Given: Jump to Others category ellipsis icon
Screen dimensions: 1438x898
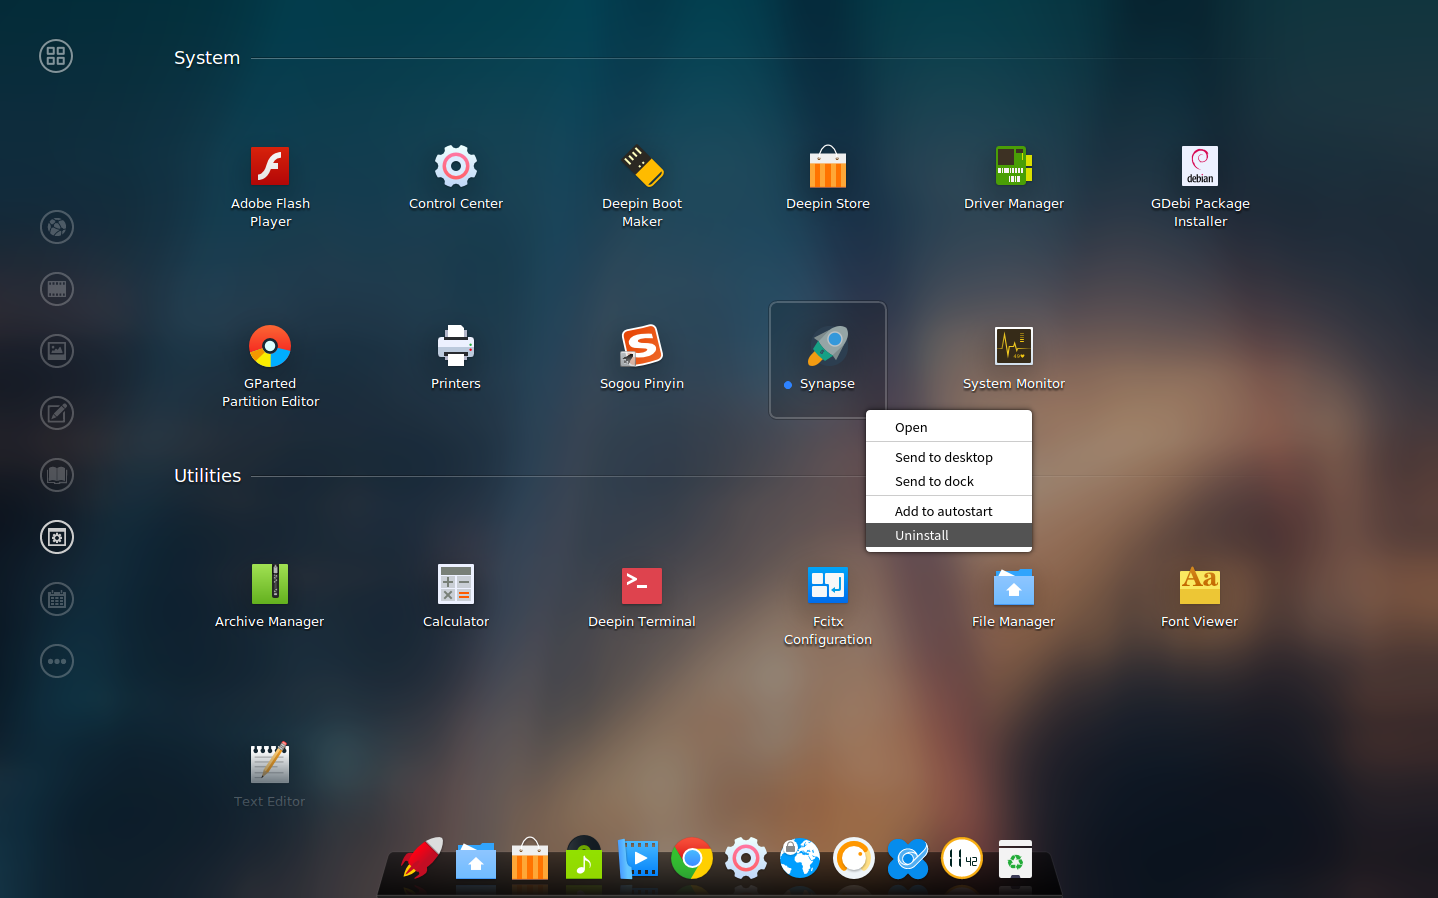Looking at the screenshot, I should click(57, 661).
